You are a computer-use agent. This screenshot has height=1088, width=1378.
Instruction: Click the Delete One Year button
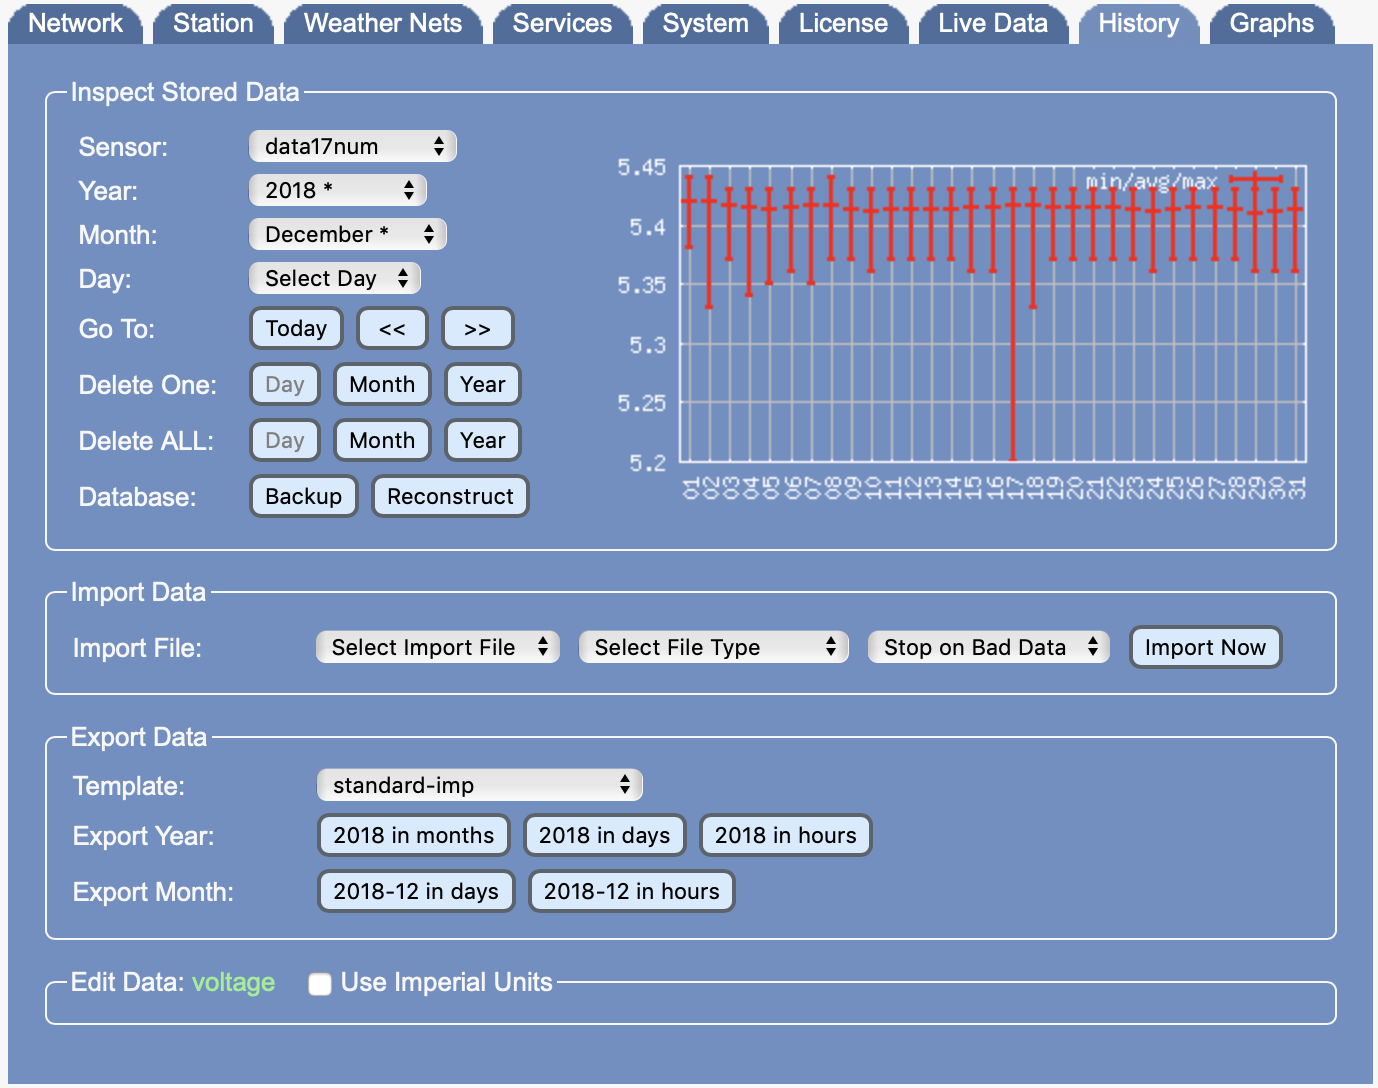[x=483, y=384]
